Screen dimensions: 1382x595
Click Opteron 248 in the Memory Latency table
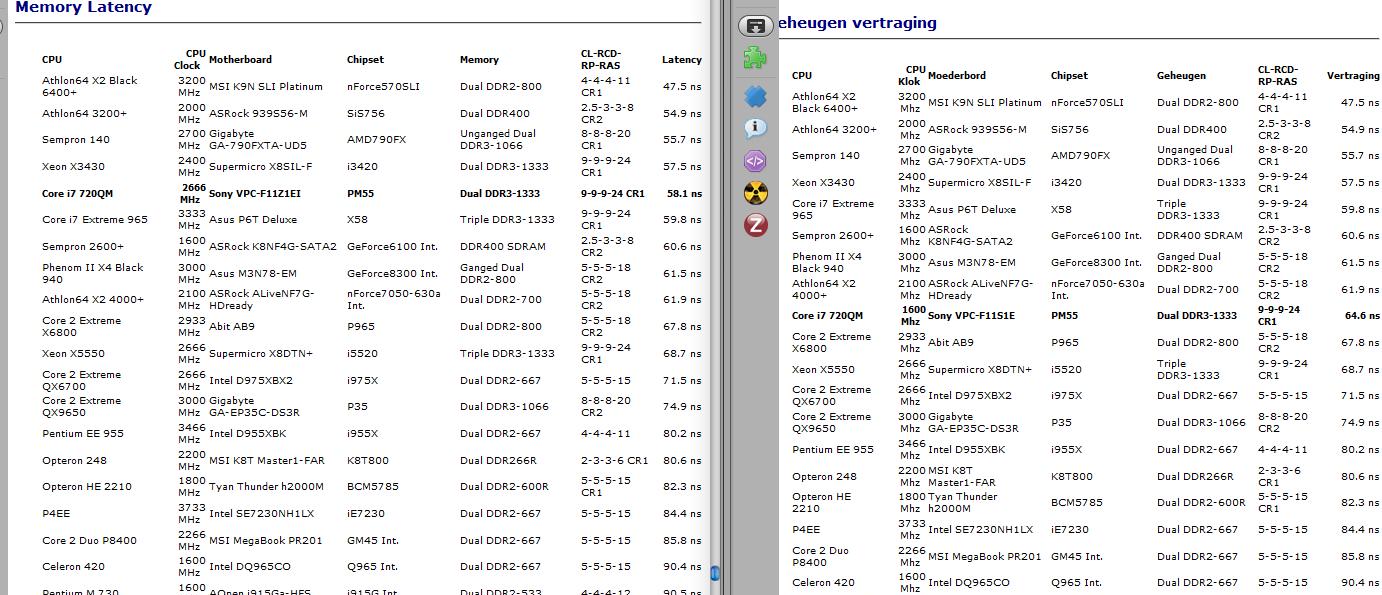click(74, 461)
